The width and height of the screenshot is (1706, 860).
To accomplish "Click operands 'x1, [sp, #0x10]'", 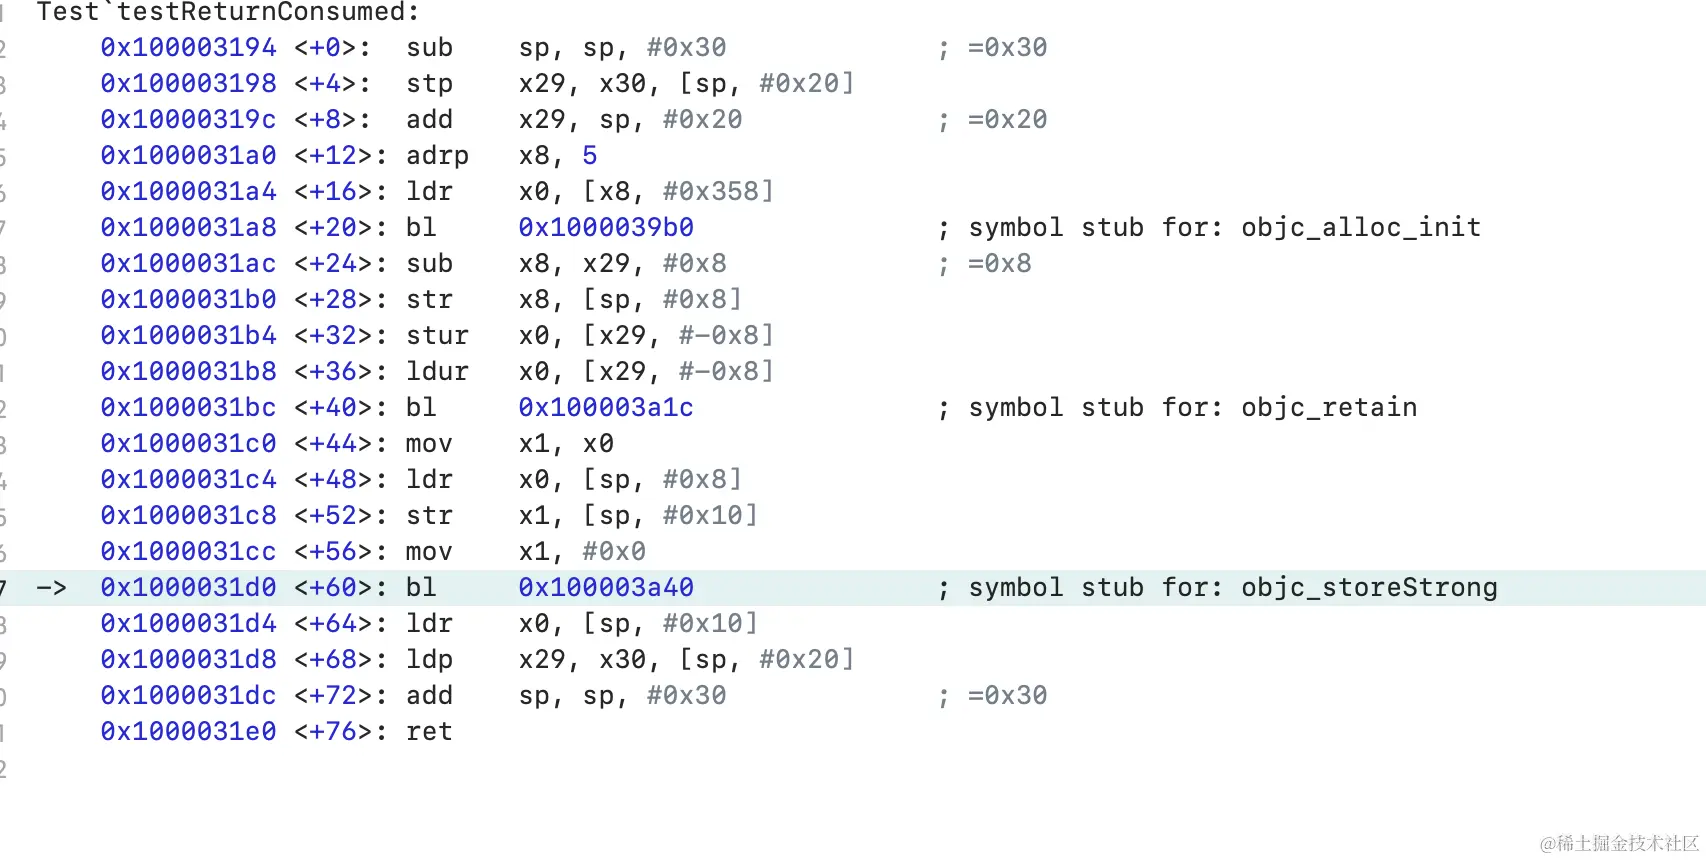I will click(x=638, y=516).
